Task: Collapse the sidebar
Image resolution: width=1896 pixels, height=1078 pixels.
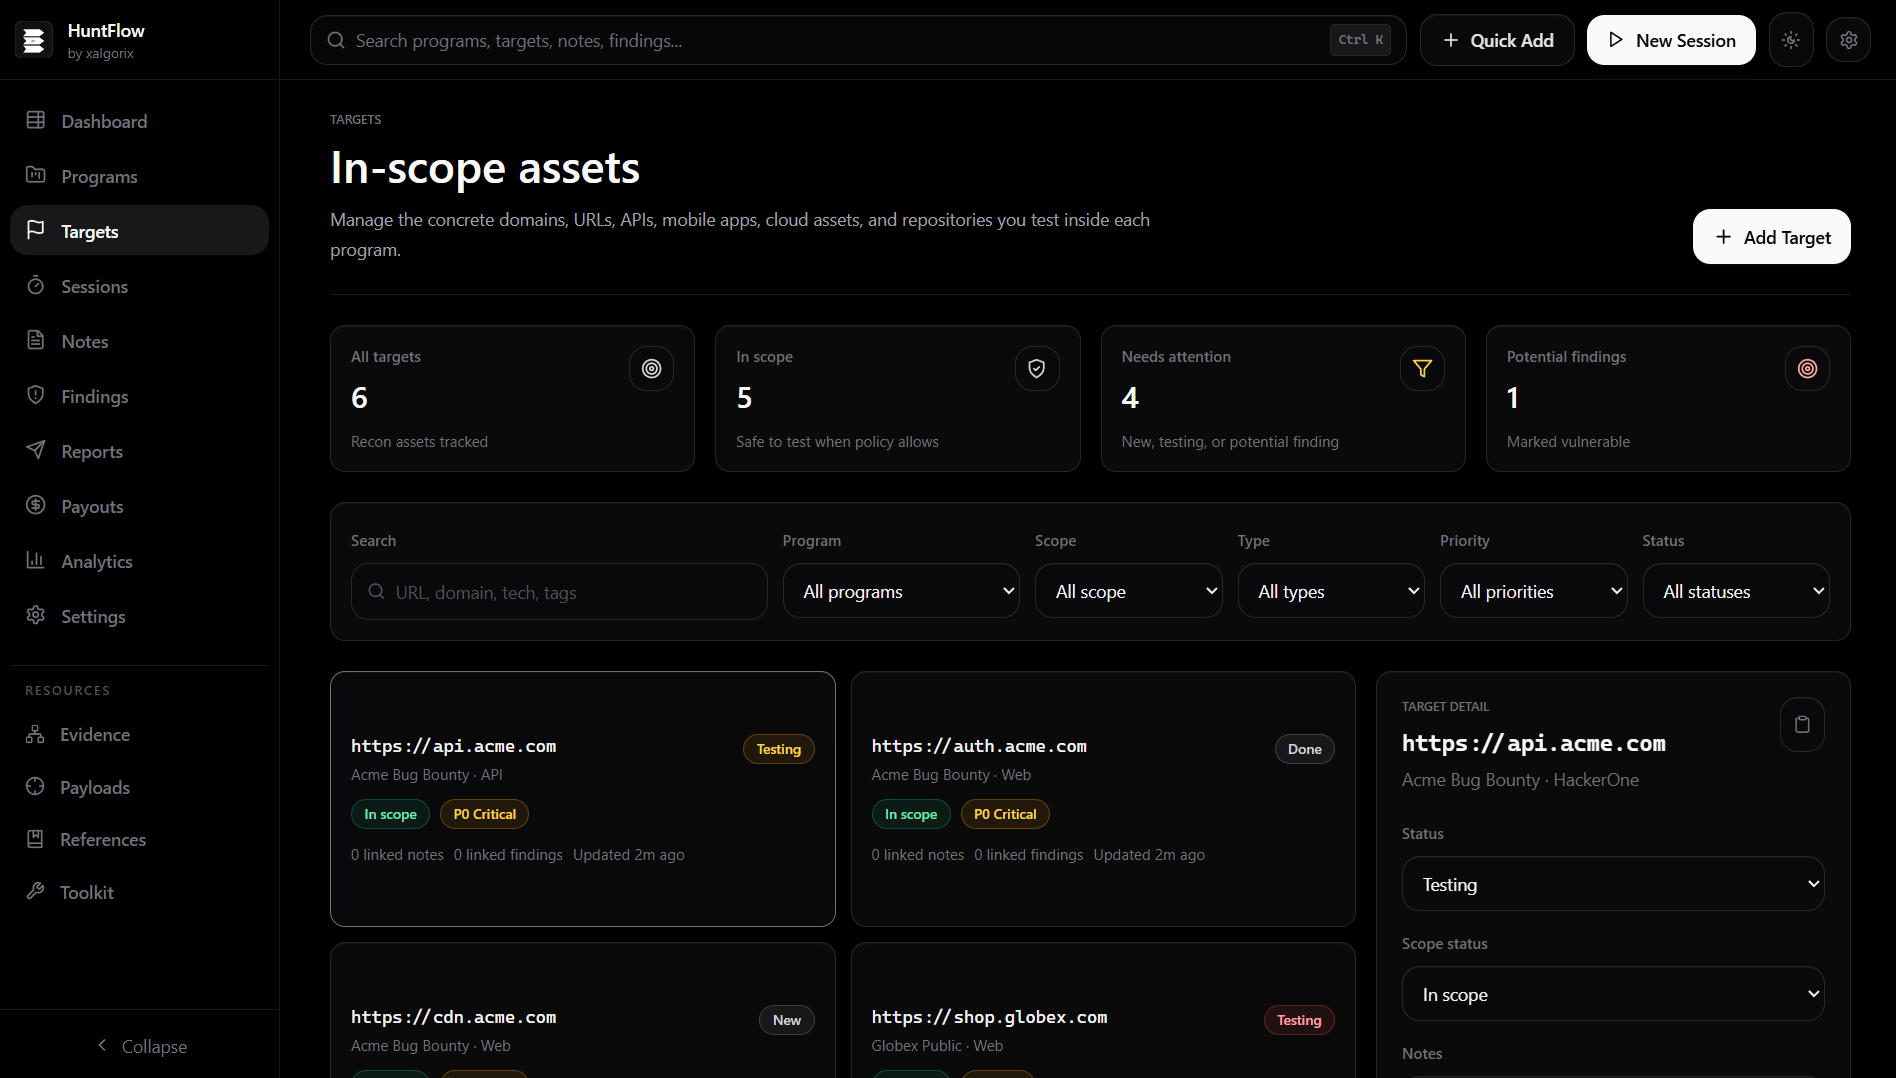Action: tap(140, 1046)
